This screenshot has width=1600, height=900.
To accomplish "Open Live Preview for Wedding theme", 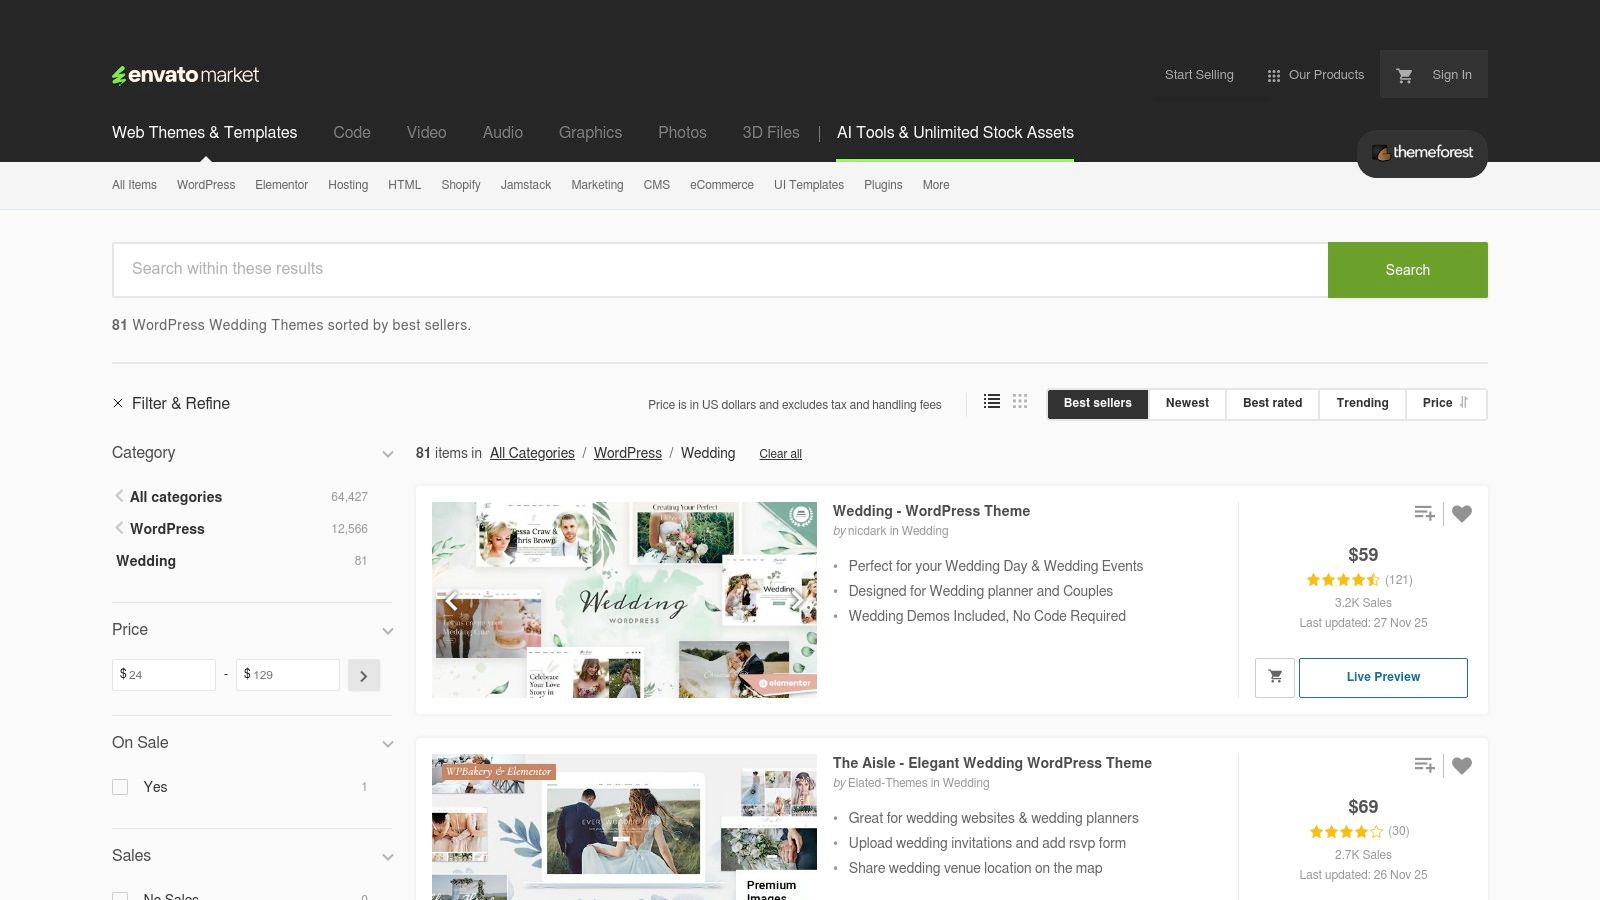I will tap(1382, 677).
